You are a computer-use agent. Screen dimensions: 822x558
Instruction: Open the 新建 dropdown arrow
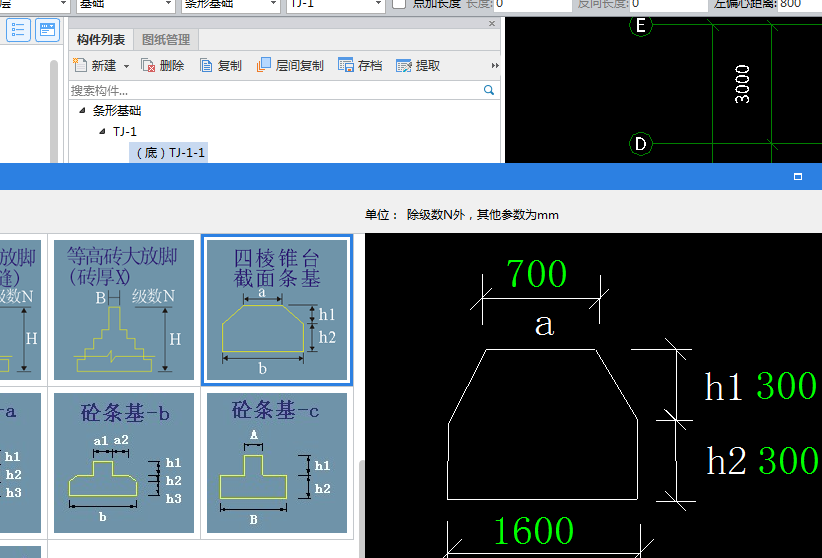126,66
